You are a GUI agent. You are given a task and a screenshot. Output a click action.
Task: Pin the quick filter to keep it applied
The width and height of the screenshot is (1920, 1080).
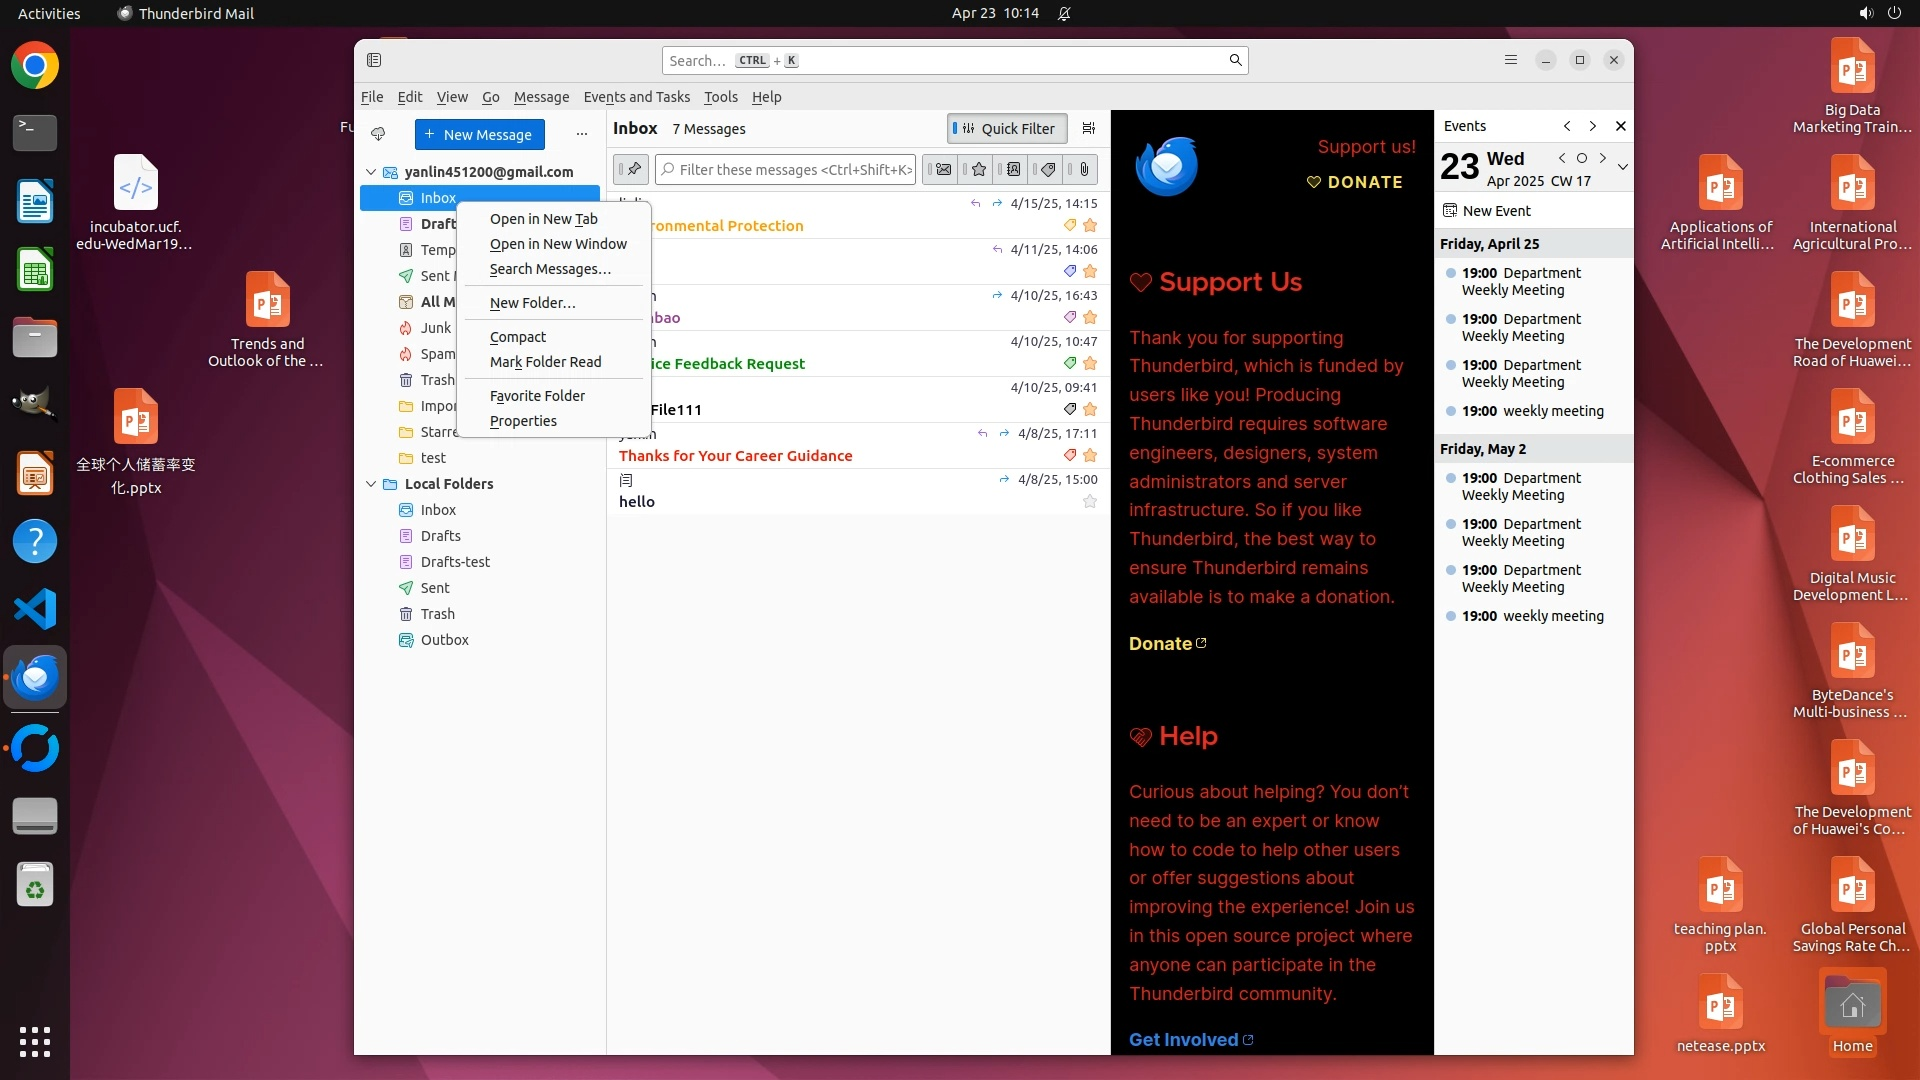point(632,169)
